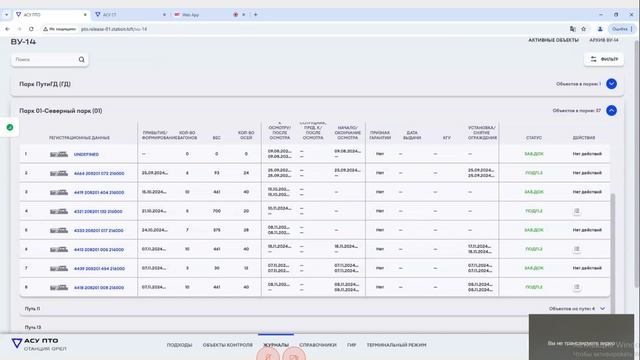Click train icon beside 4418 208201 008 216000
Viewport: 640px width, 360px height.
[59, 287]
